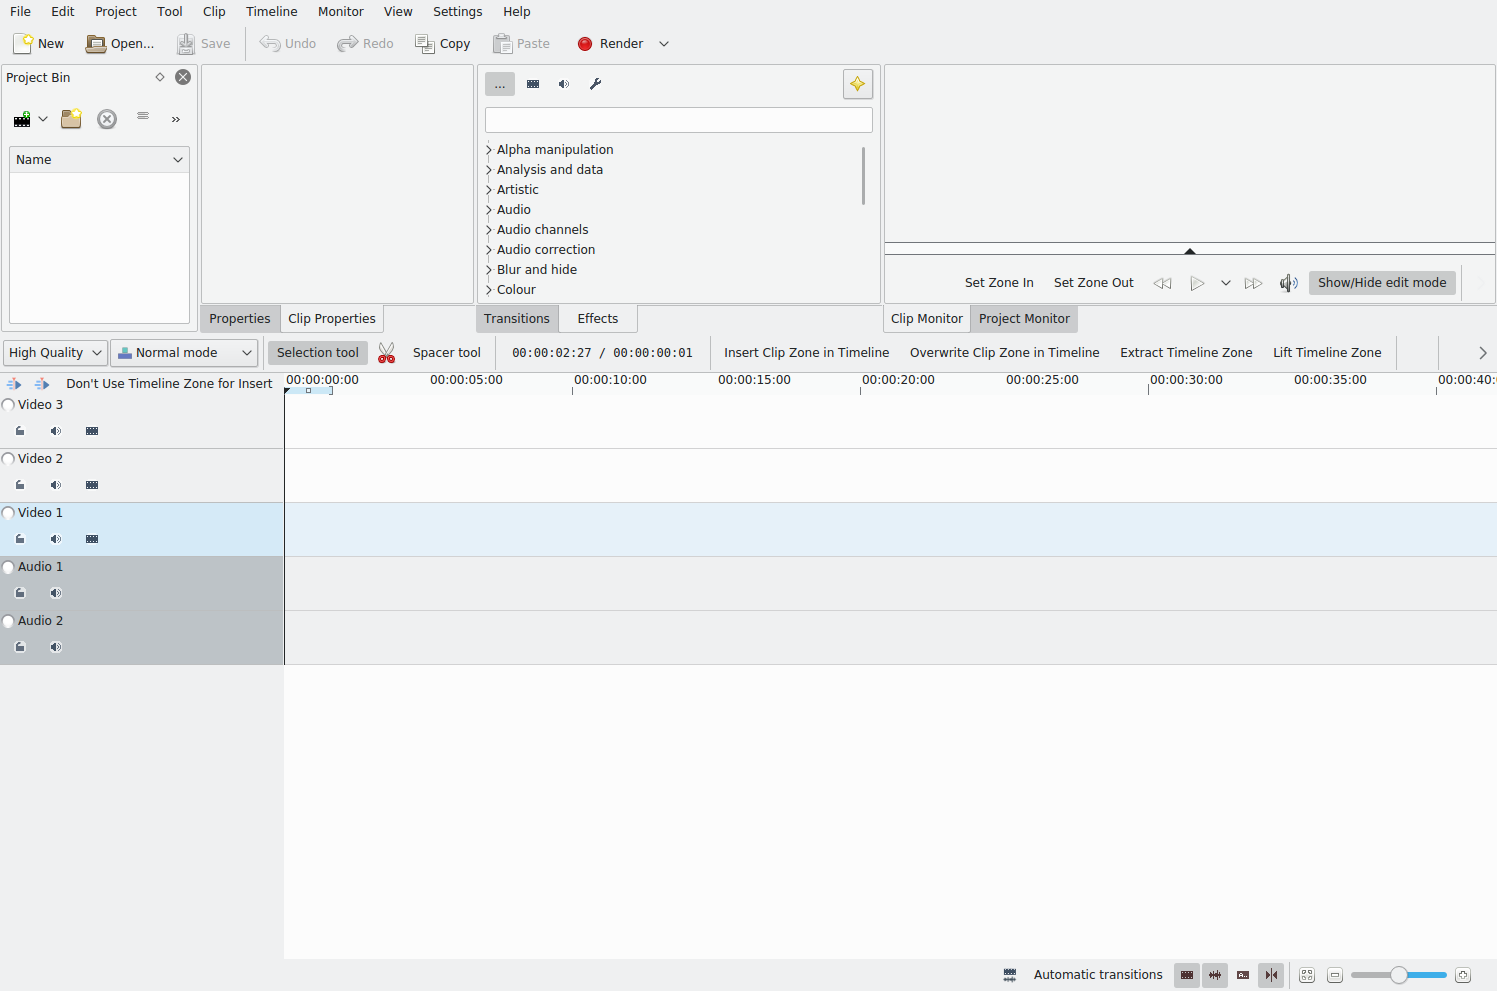Expand the Alpha manipulation effects category
Screen dimensions: 1497x991
click(489, 150)
